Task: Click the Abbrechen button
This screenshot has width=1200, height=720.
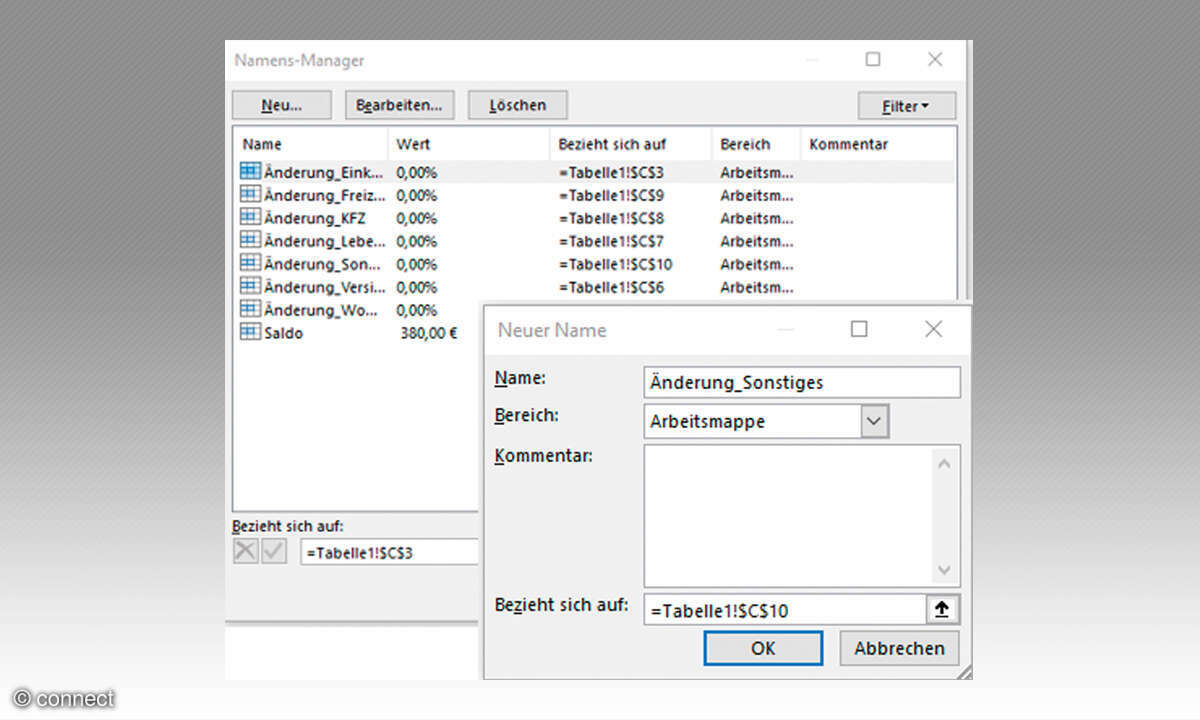Action: (x=899, y=648)
